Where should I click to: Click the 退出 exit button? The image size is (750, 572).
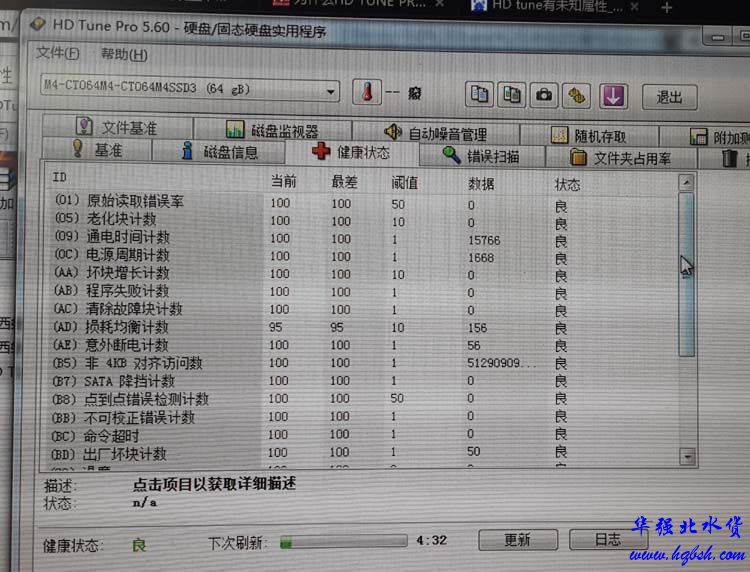pos(669,98)
